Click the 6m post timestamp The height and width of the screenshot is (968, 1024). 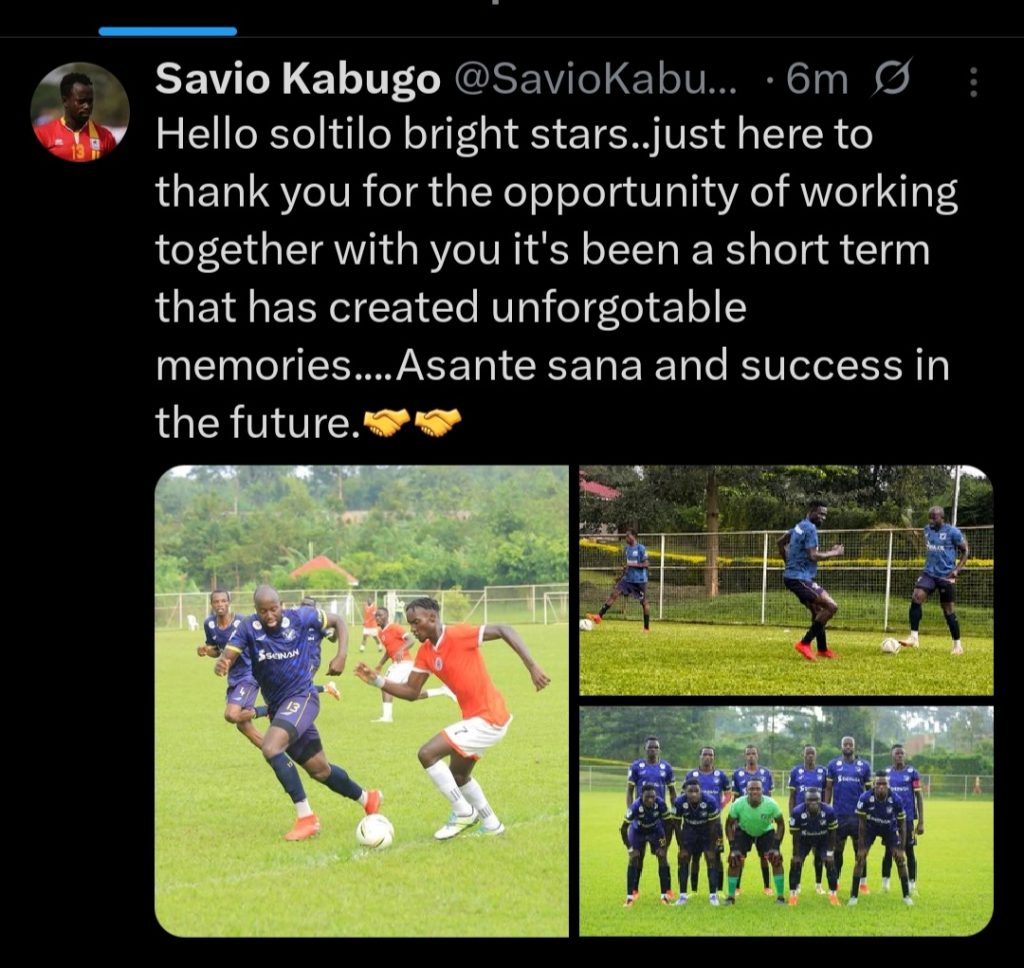(x=816, y=80)
